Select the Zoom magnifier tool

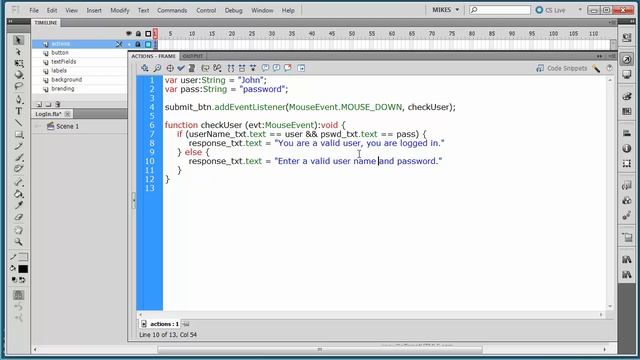[x=18, y=242]
